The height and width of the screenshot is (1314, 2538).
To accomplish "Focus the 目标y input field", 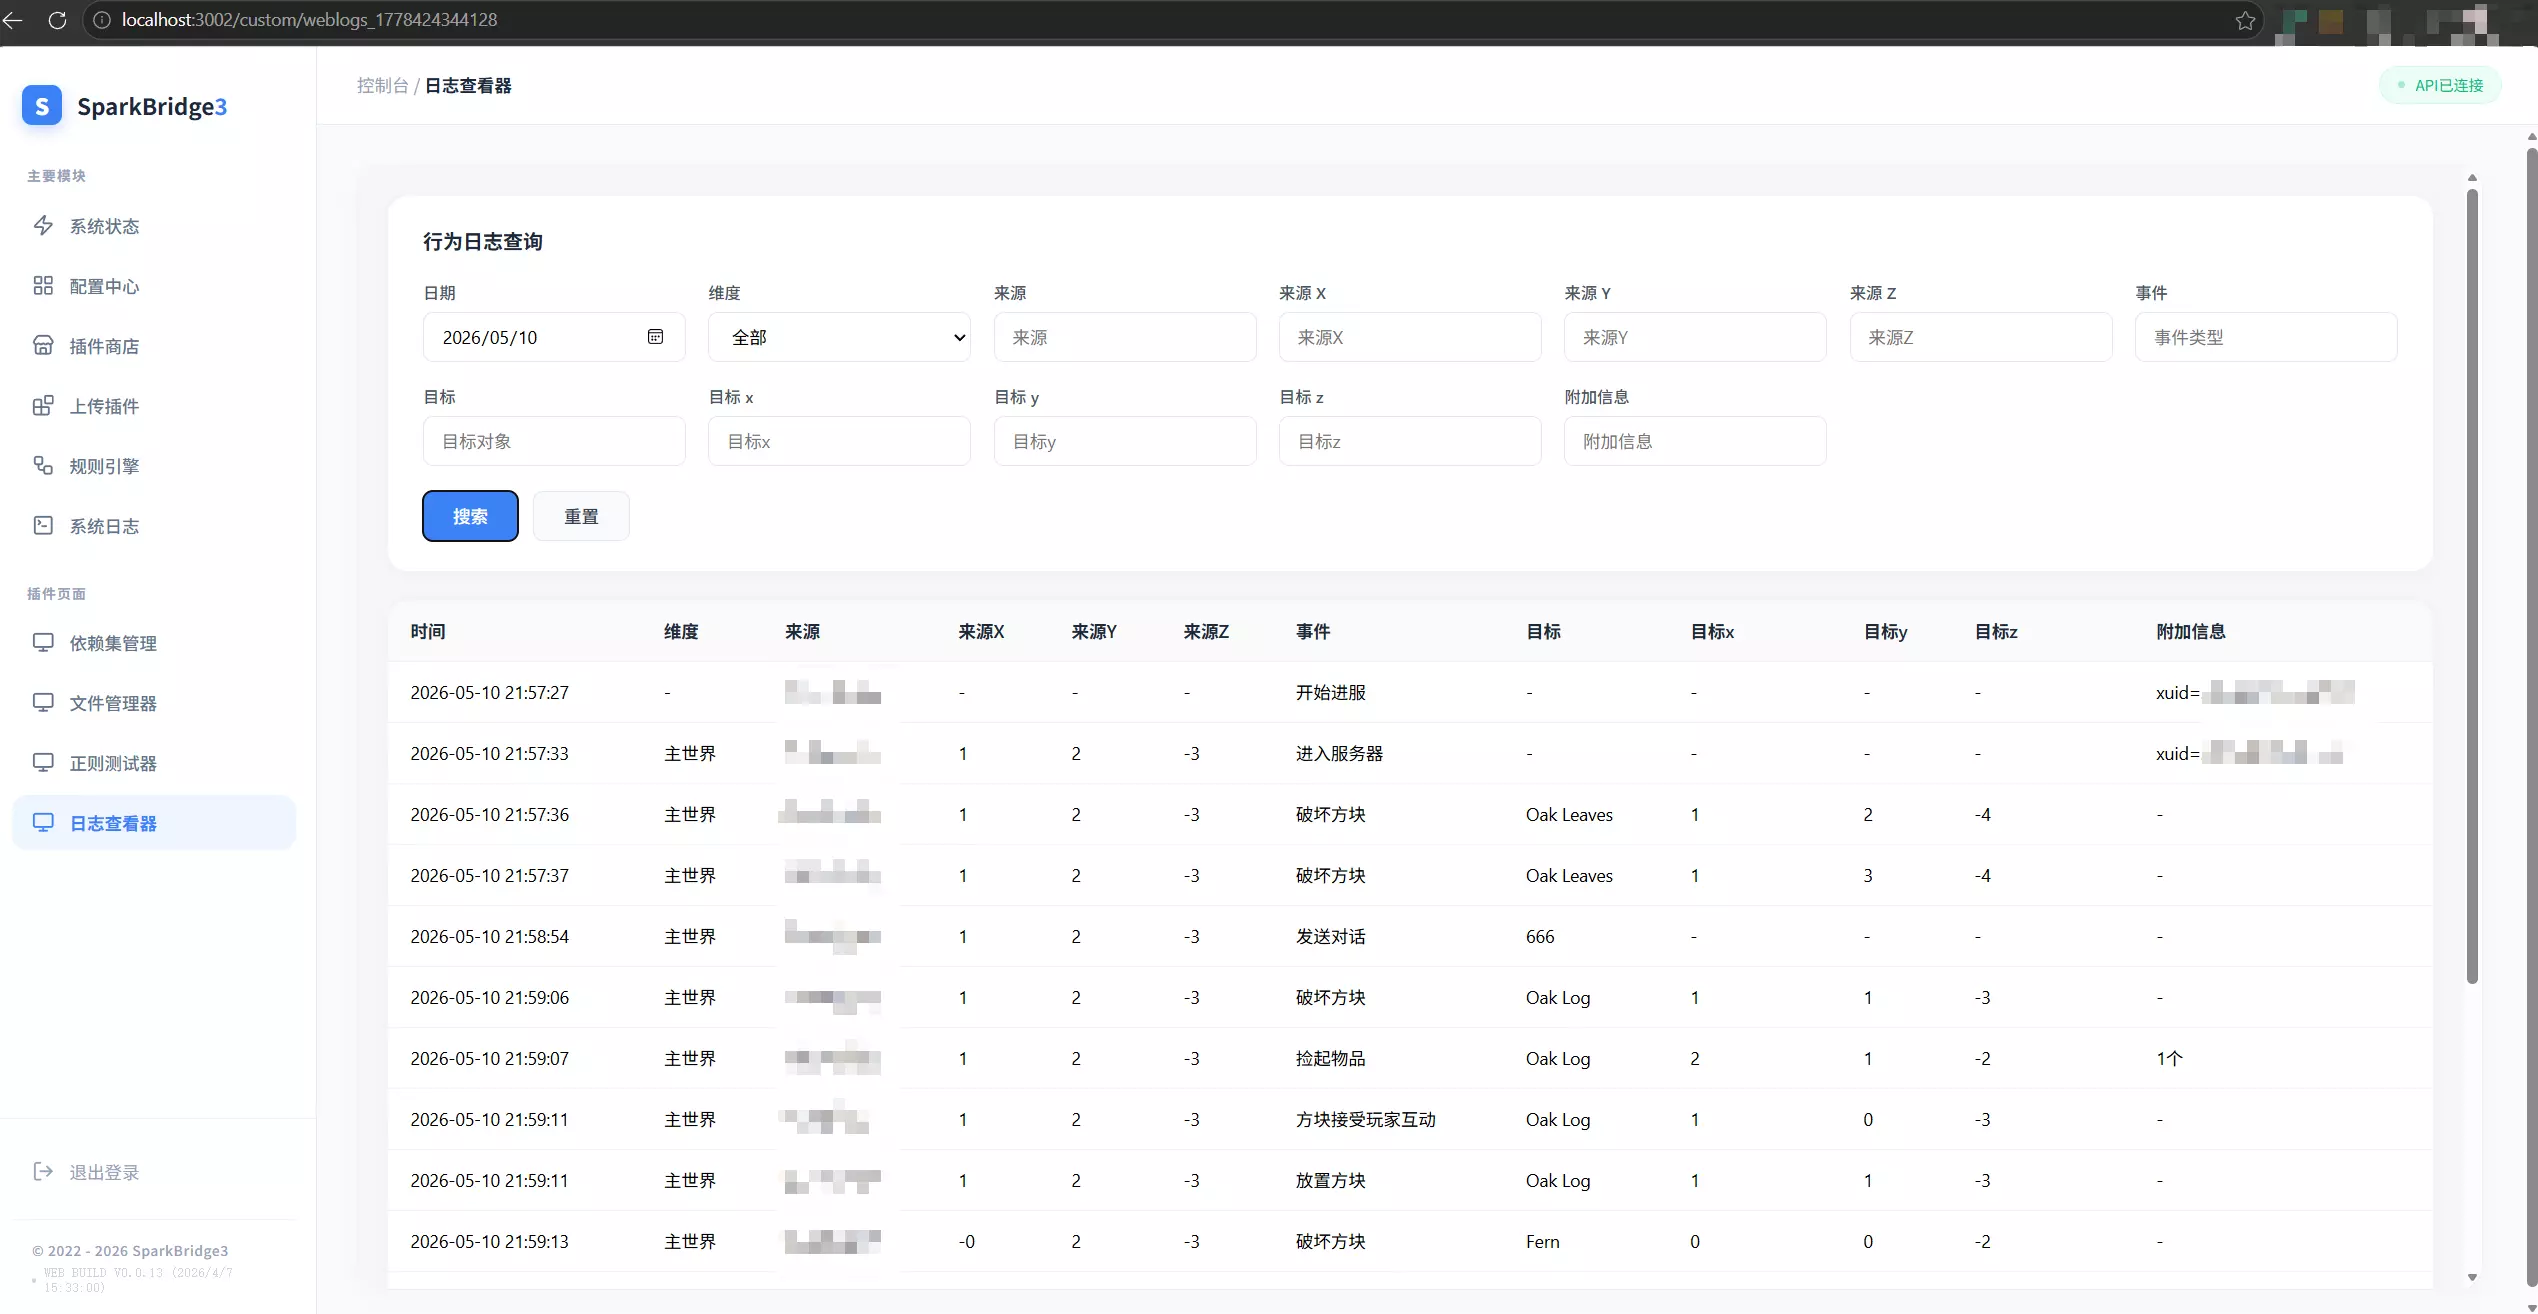I will click(x=1125, y=441).
